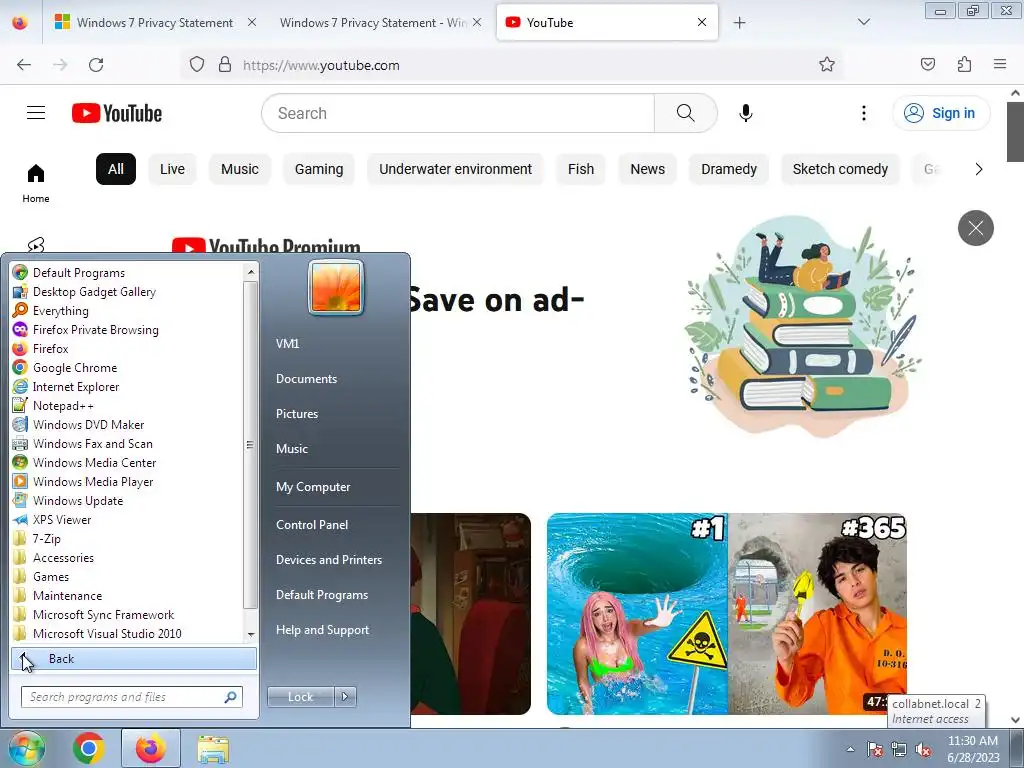1024x768 pixels.
Task: Open the whirlpool #1 #365 video thumbnail
Action: tap(726, 613)
